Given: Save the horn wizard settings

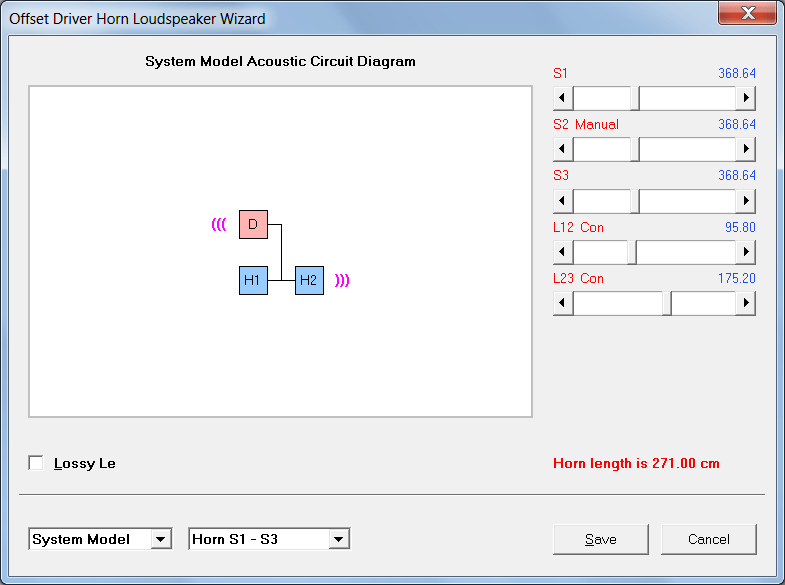Looking at the screenshot, I should click(601, 539).
